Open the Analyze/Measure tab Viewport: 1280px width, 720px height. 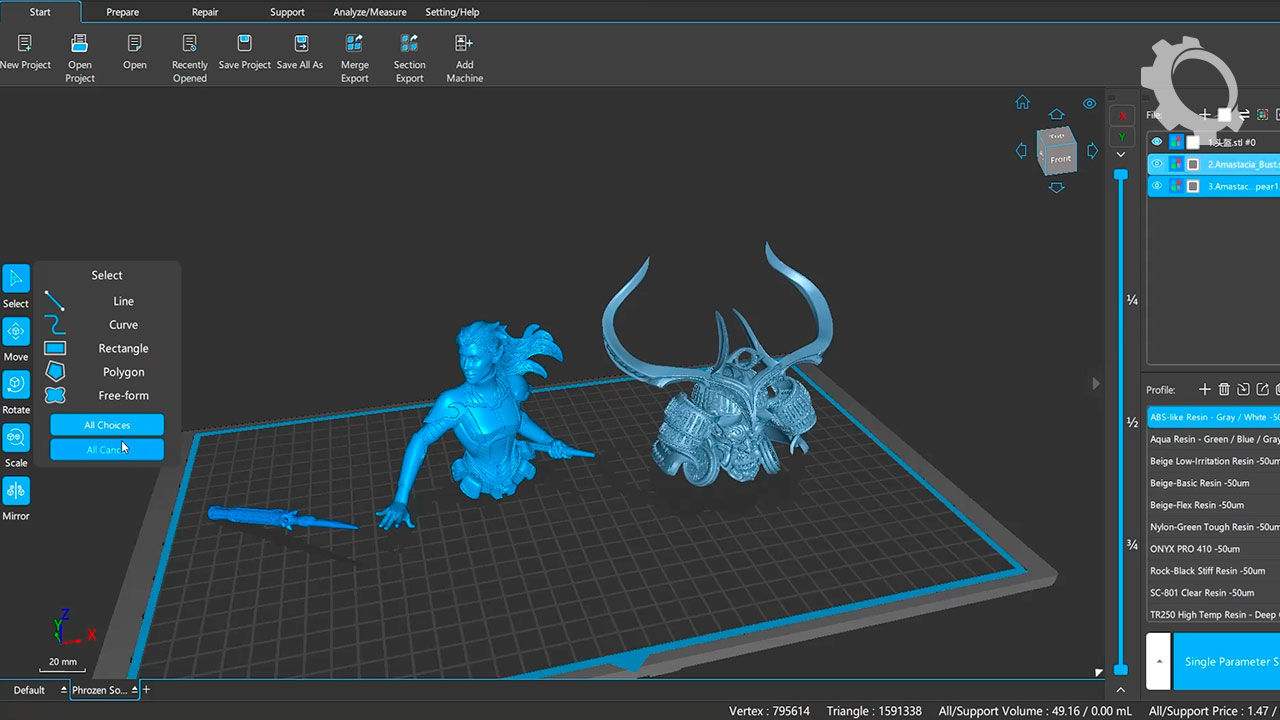pyautogui.click(x=370, y=12)
